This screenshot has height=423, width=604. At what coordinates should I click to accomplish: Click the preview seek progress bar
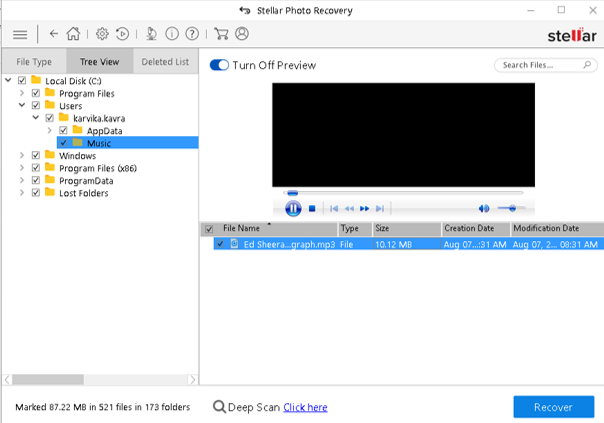coord(403,193)
